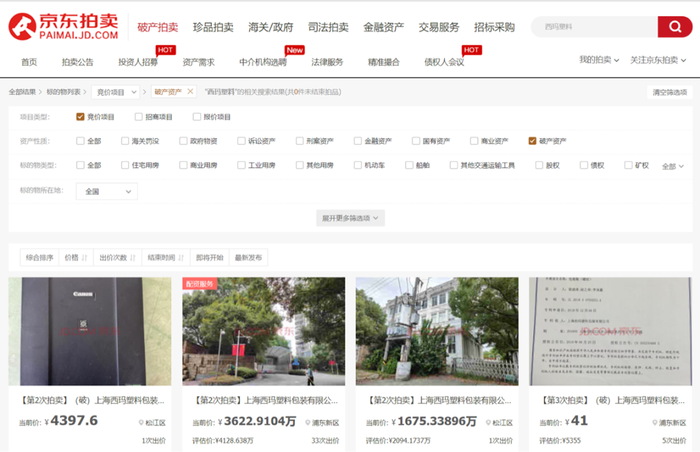
Task: Toggle the 竞价项目 checkbox
Action: click(x=80, y=117)
